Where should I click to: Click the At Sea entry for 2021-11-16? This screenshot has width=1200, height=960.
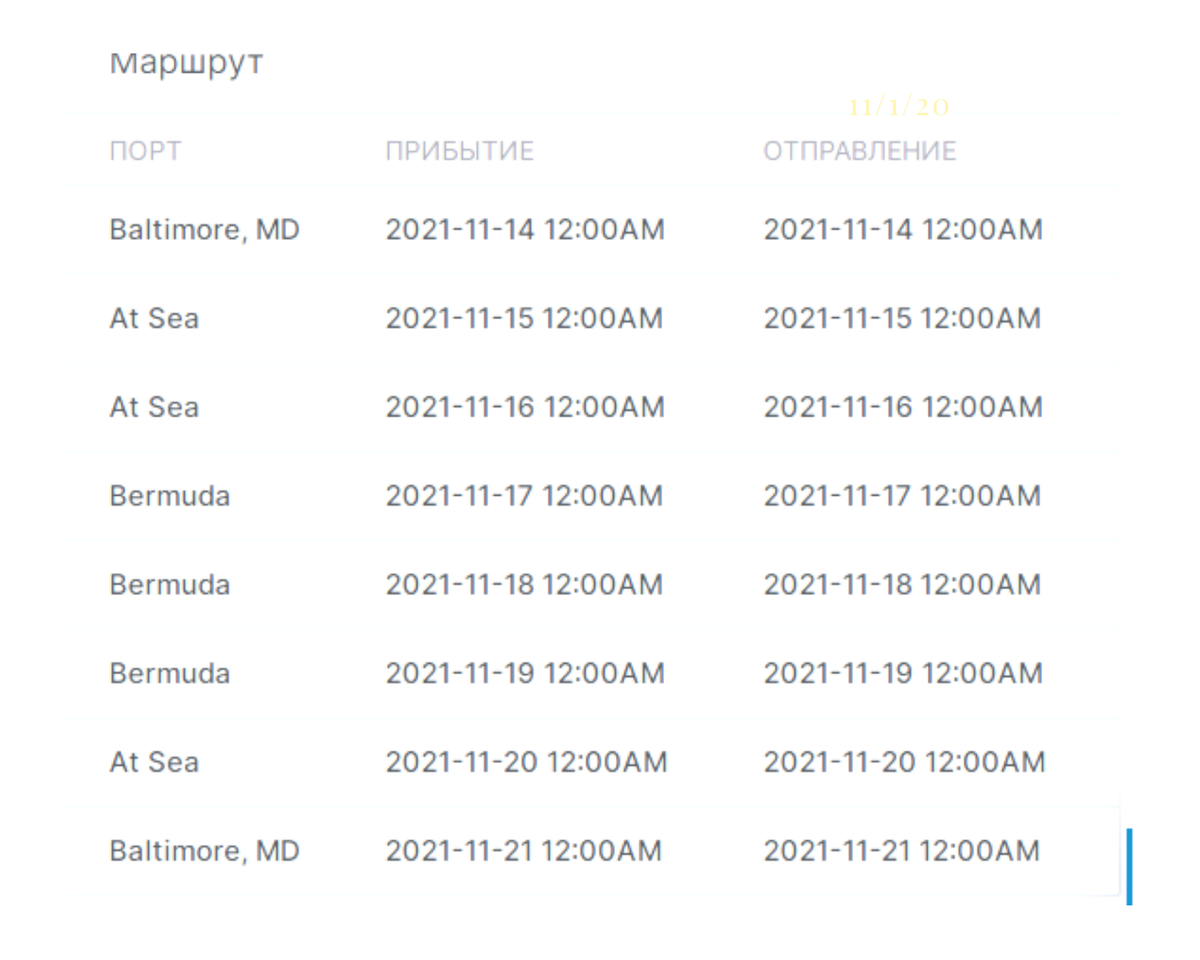coord(154,407)
